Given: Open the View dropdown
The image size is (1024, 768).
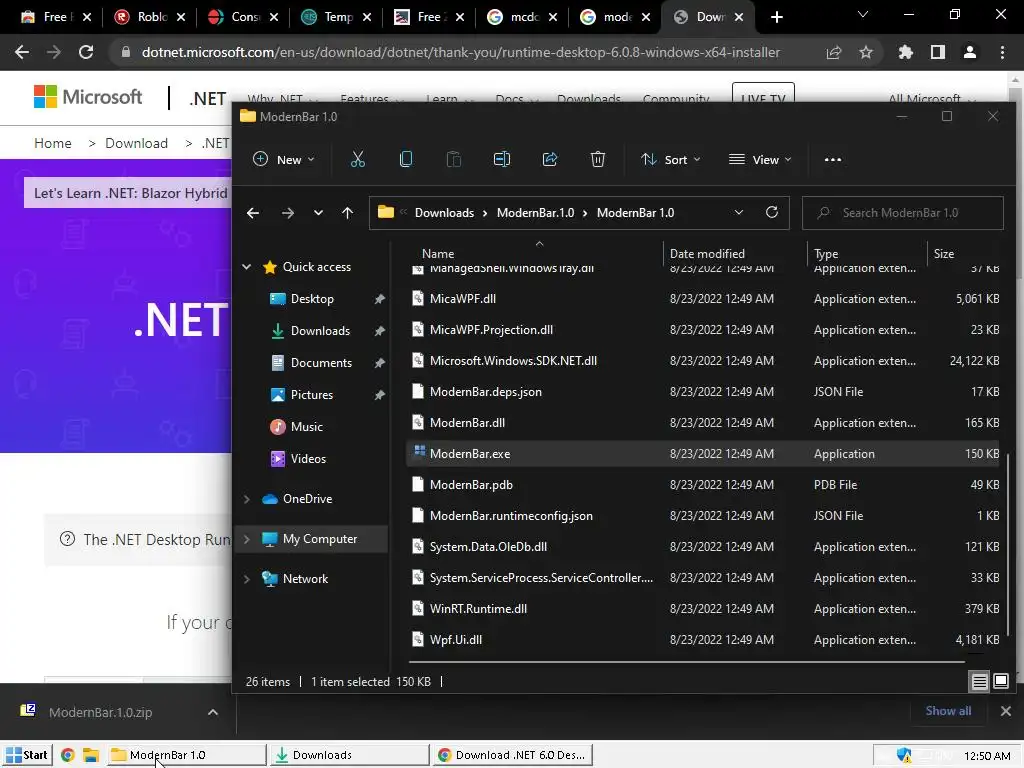Looking at the screenshot, I should pyautogui.click(x=760, y=159).
